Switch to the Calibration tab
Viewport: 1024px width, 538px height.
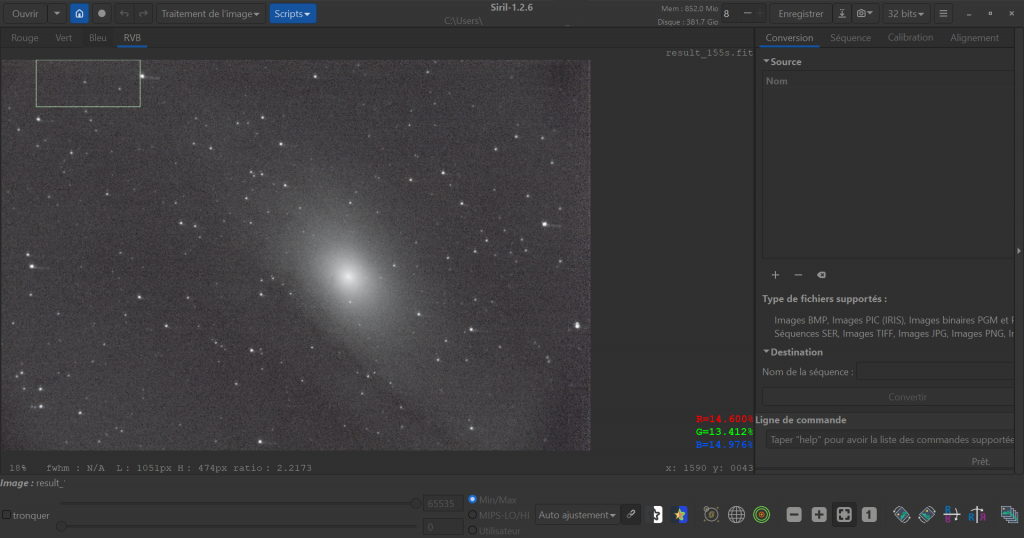[910, 38]
